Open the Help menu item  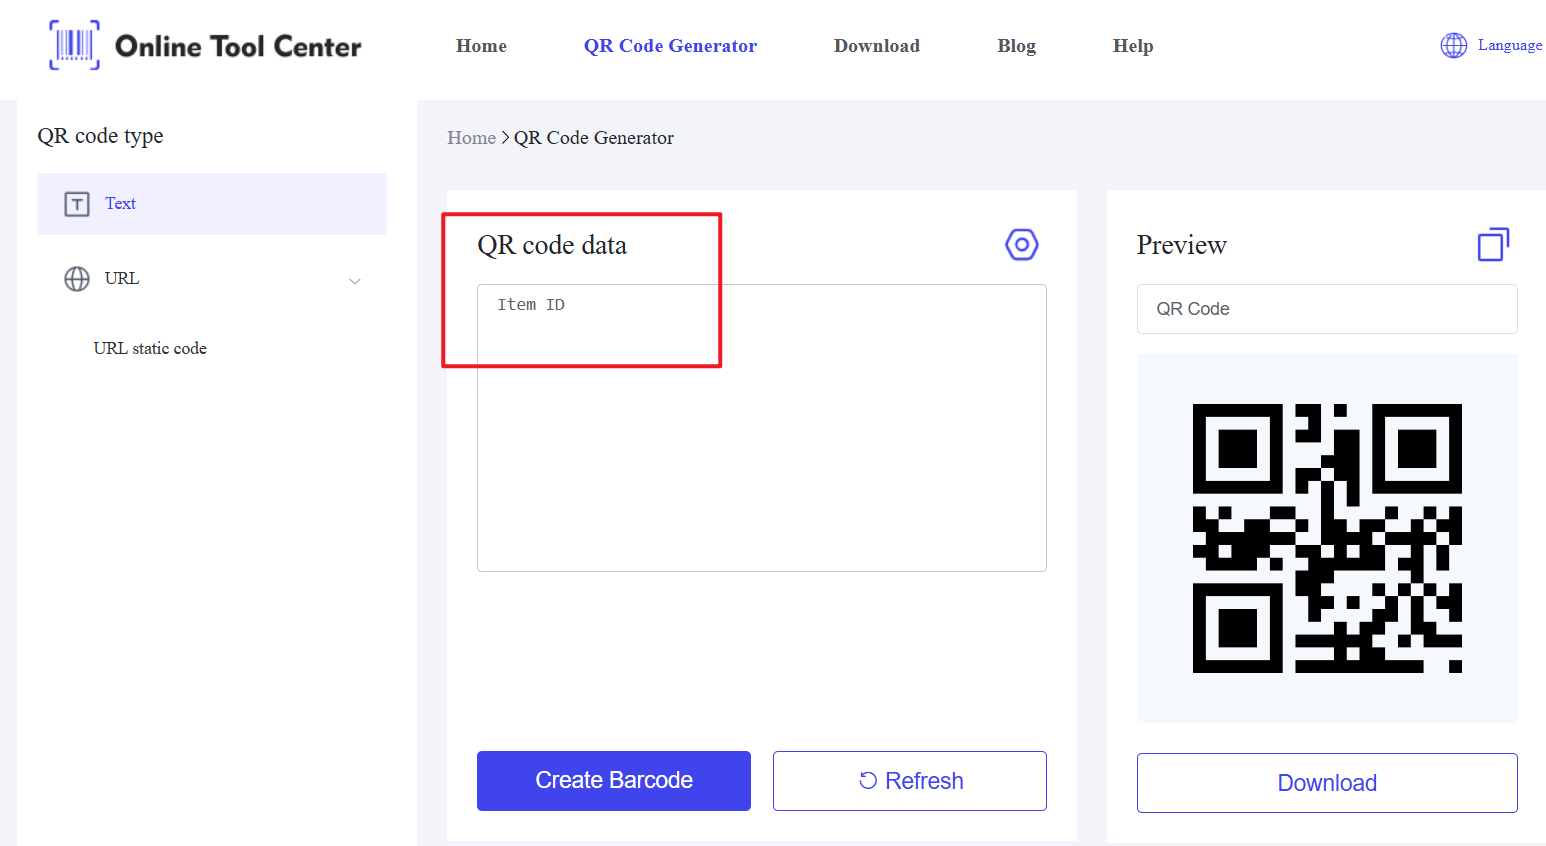point(1133,46)
